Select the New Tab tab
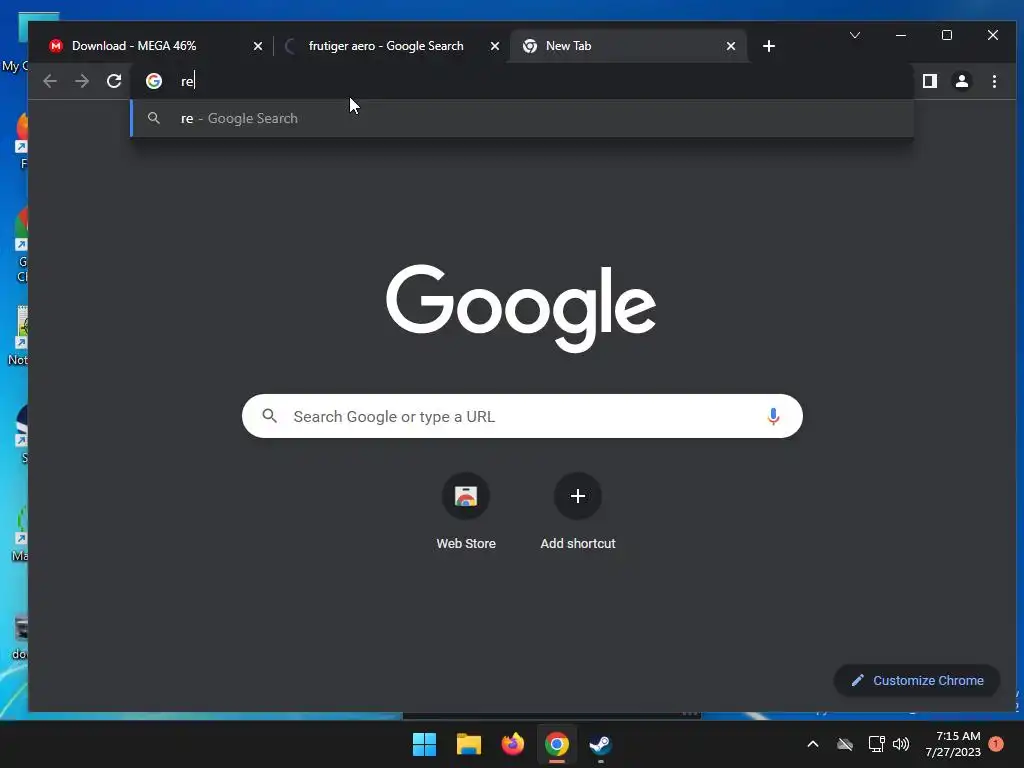Image resolution: width=1024 pixels, height=768 pixels. tap(627, 46)
